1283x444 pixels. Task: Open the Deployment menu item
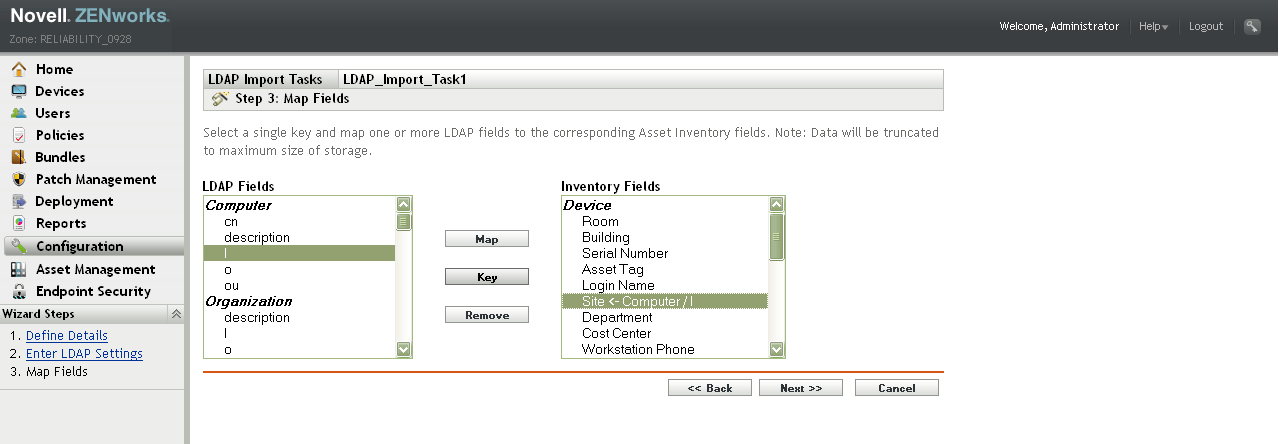(74, 201)
